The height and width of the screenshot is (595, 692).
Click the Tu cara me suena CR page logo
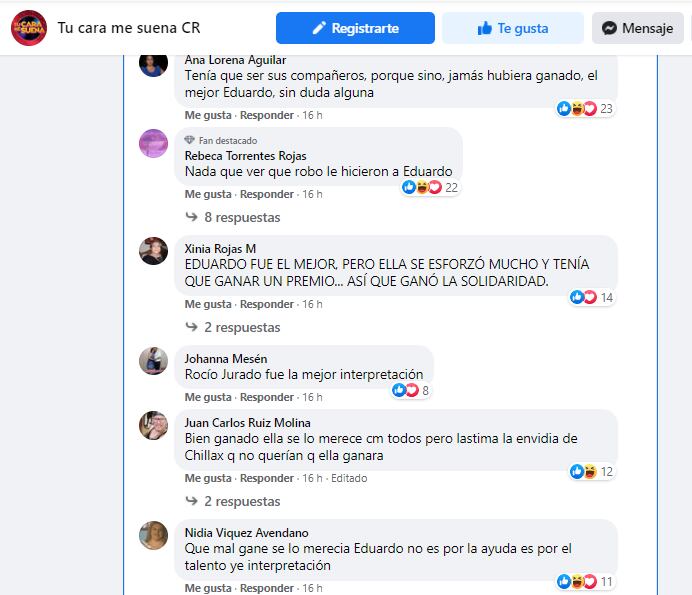tap(29, 28)
